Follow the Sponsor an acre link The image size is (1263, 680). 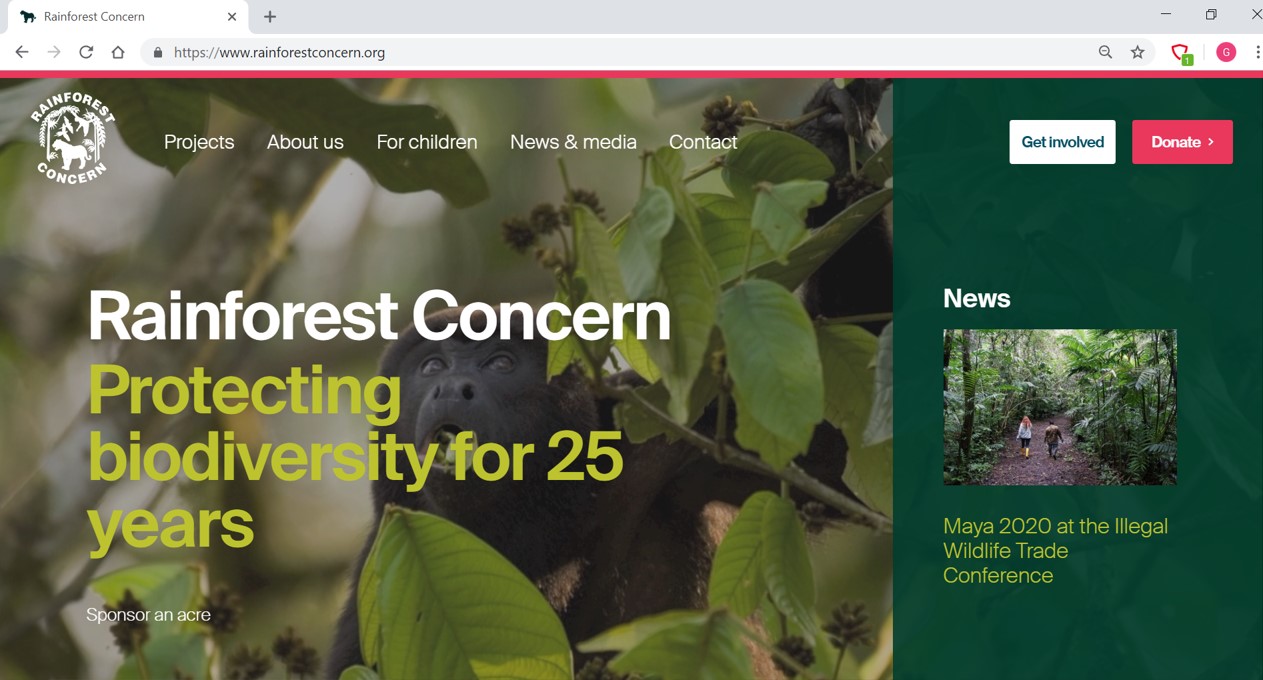pos(148,615)
